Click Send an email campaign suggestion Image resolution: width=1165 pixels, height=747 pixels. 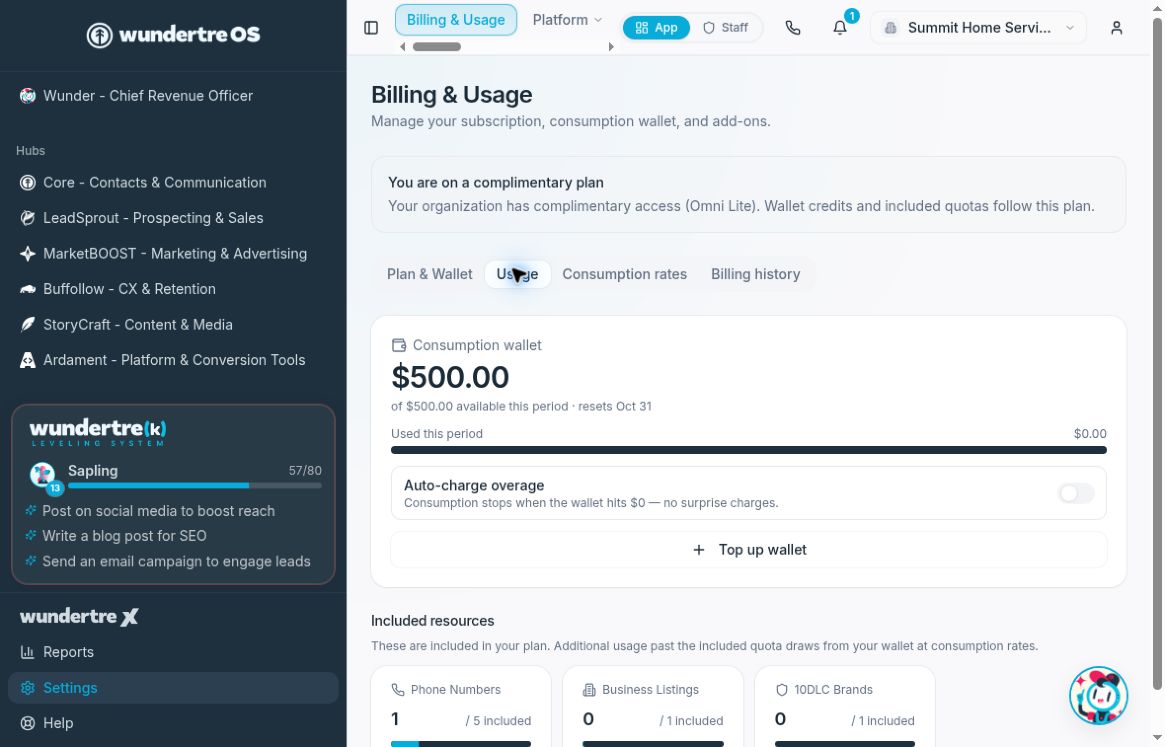tap(176, 562)
